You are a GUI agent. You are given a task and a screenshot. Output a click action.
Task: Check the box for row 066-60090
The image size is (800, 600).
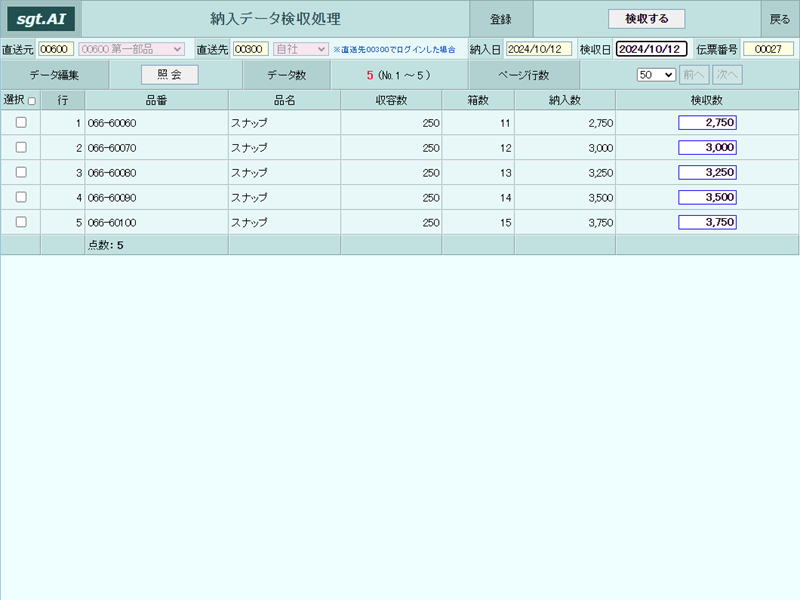click(21, 197)
